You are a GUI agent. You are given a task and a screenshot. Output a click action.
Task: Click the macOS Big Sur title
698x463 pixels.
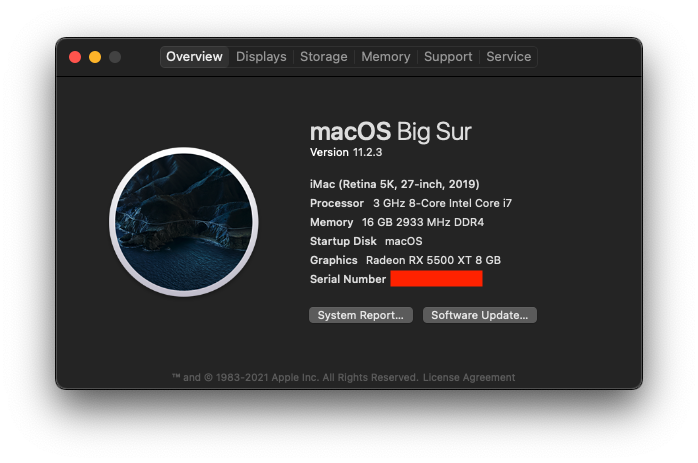point(390,132)
